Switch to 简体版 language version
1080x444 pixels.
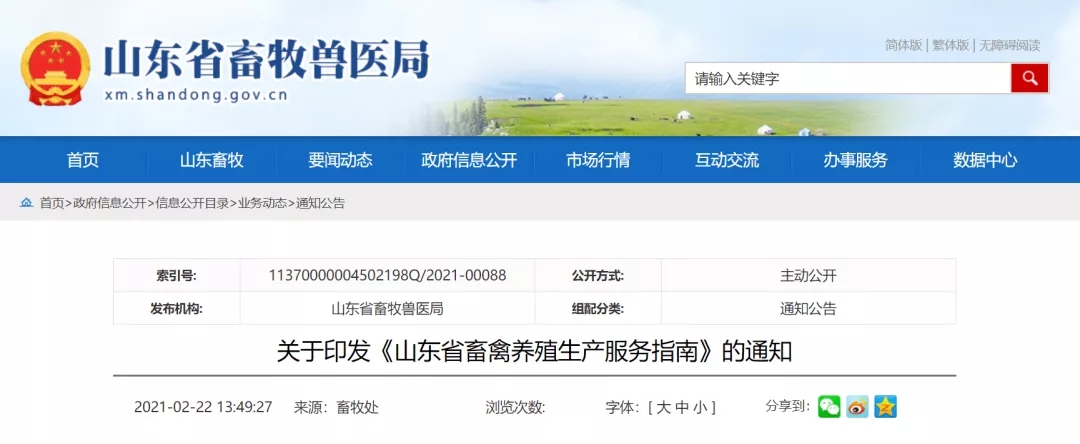point(903,45)
